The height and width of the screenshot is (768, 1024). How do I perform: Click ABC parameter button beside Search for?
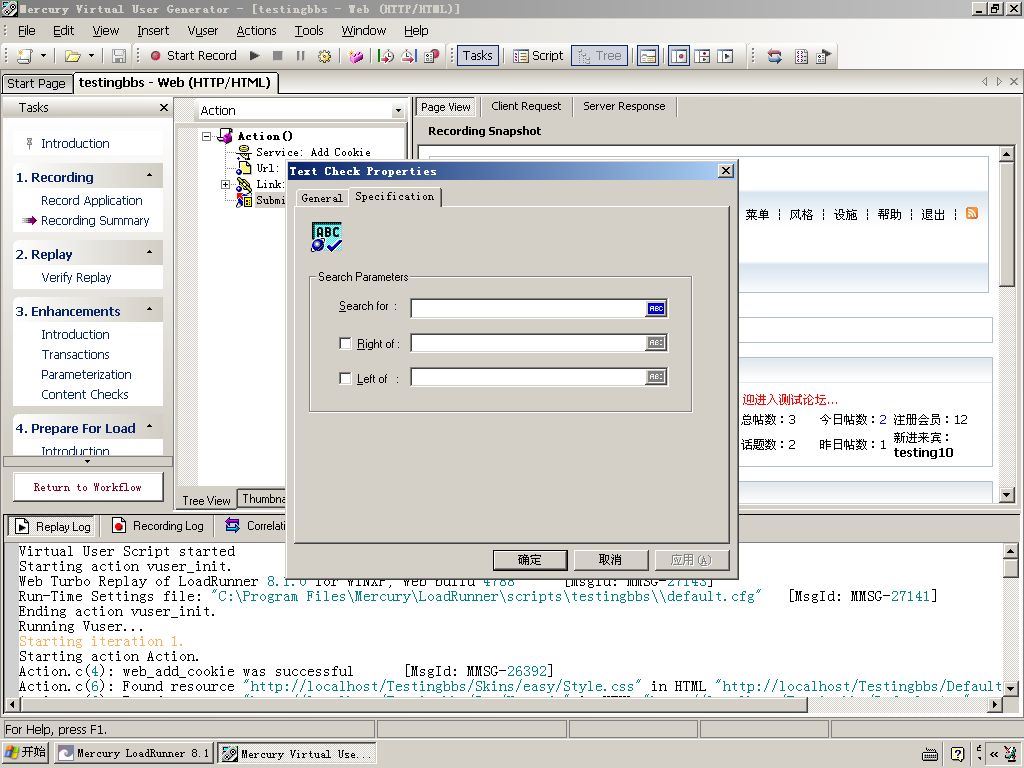tap(656, 308)
